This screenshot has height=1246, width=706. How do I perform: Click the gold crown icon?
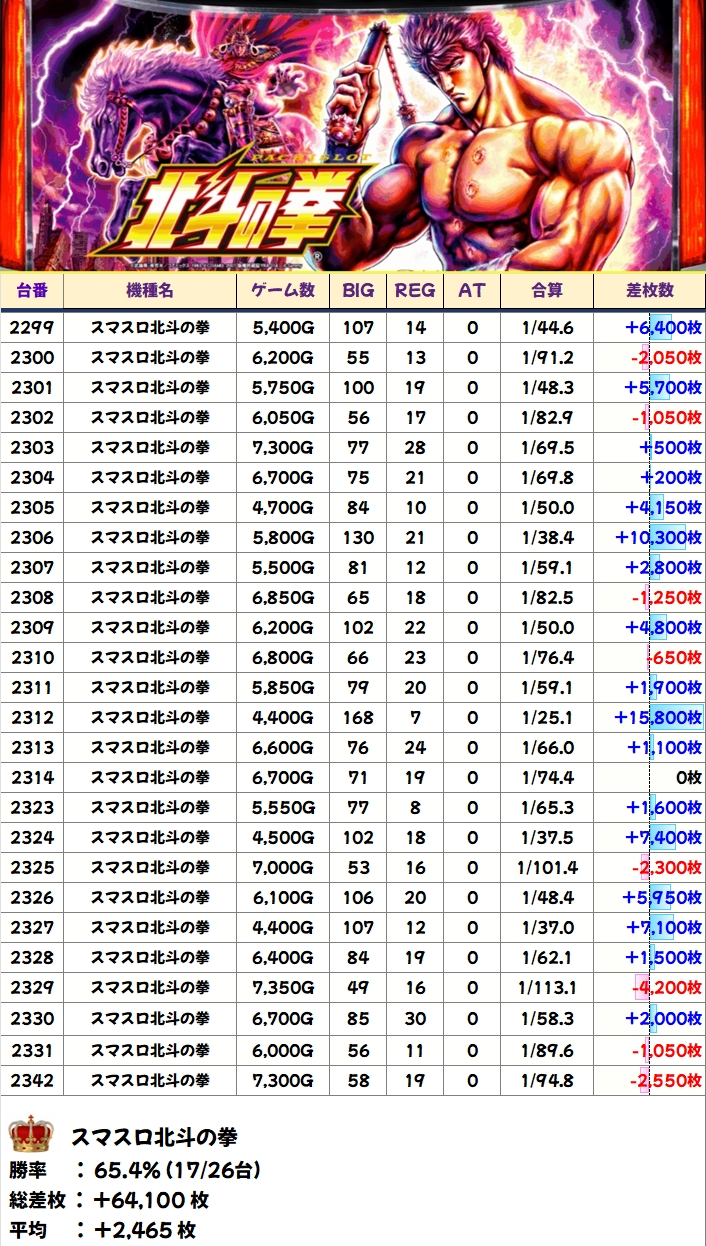pos(30,1135)
